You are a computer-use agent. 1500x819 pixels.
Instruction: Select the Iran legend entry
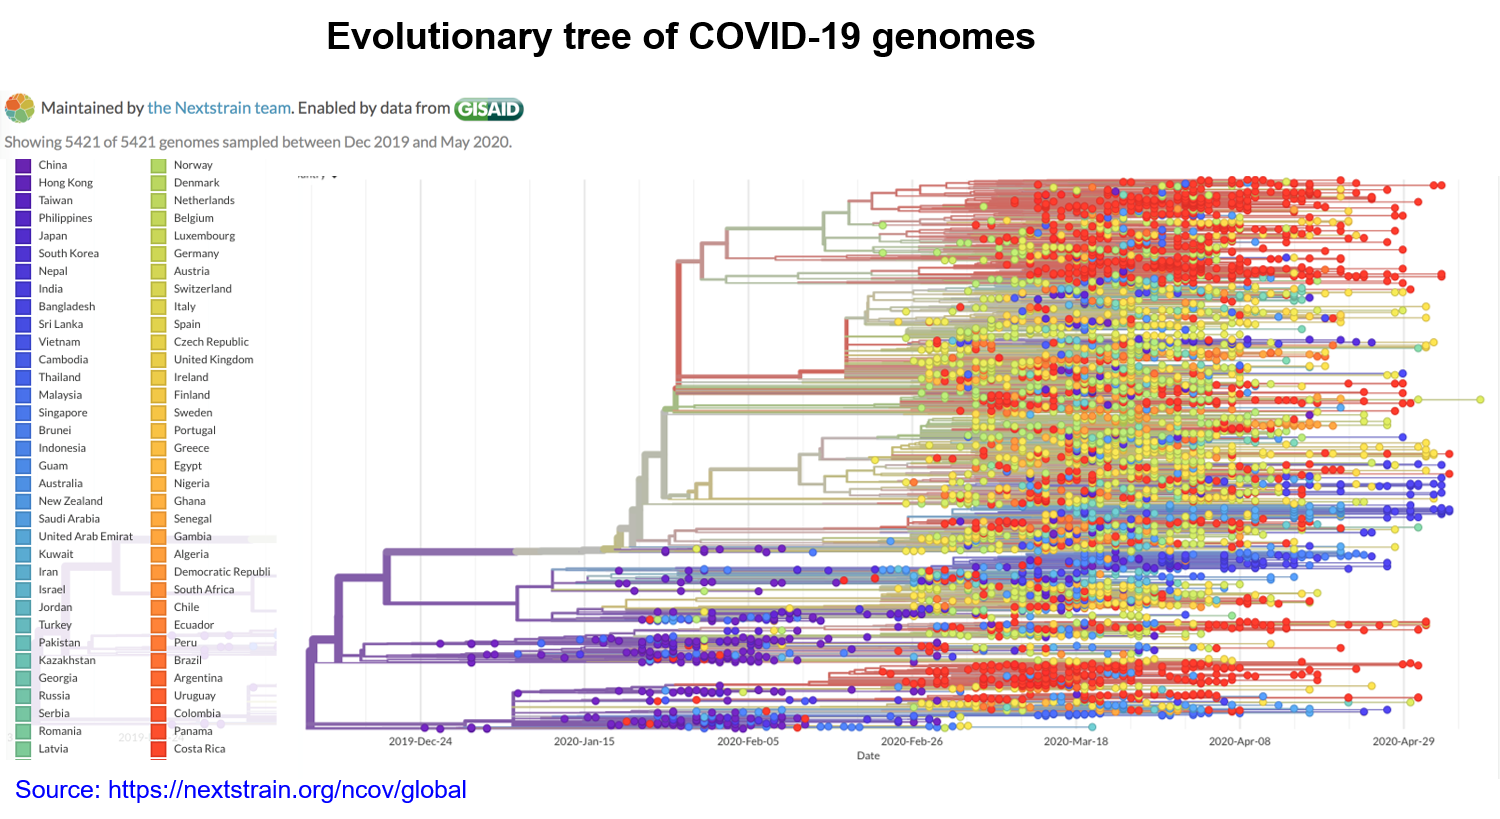48,572
